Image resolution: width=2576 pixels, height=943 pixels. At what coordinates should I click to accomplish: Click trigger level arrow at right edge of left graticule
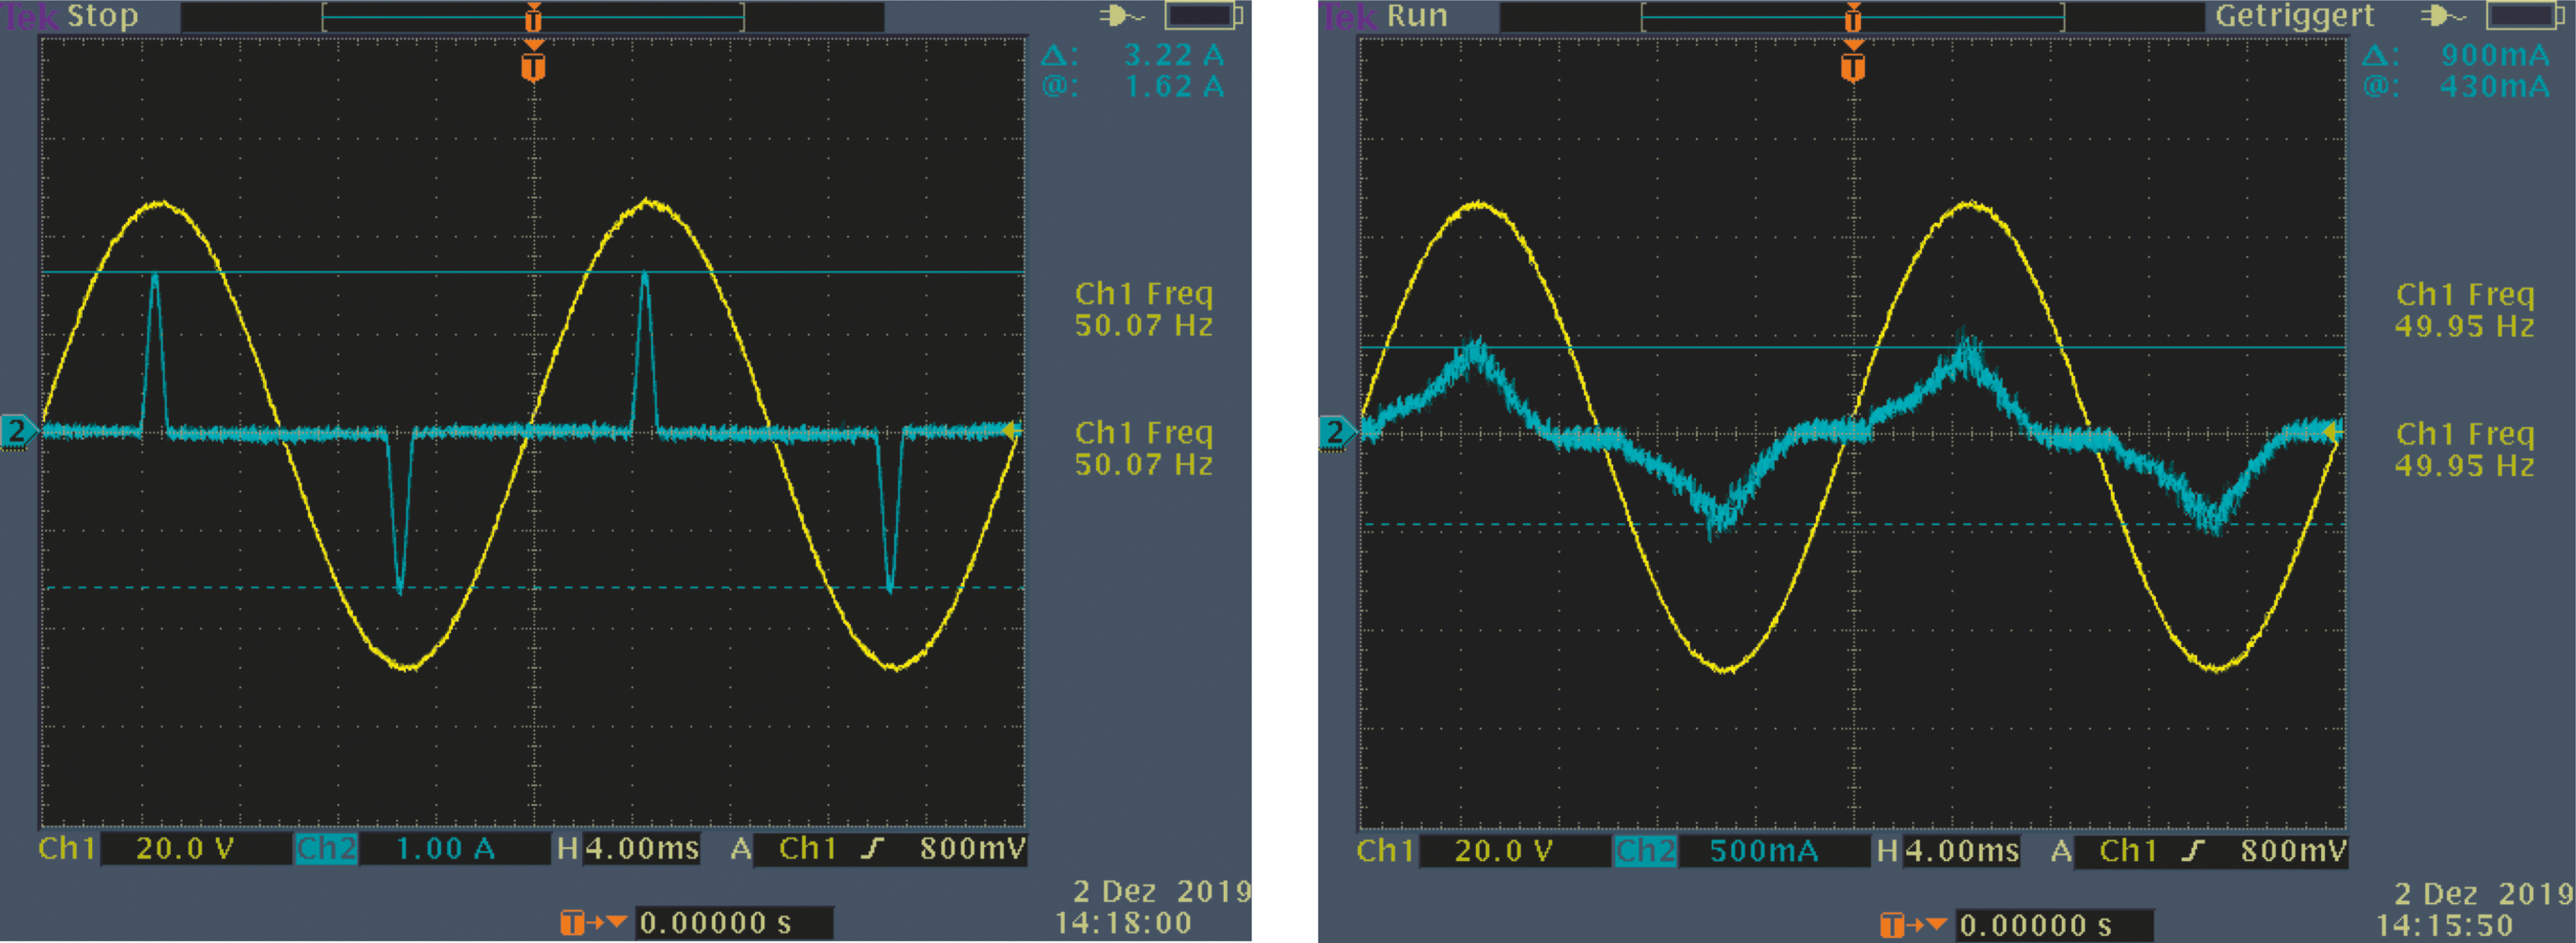[1011, 431]
